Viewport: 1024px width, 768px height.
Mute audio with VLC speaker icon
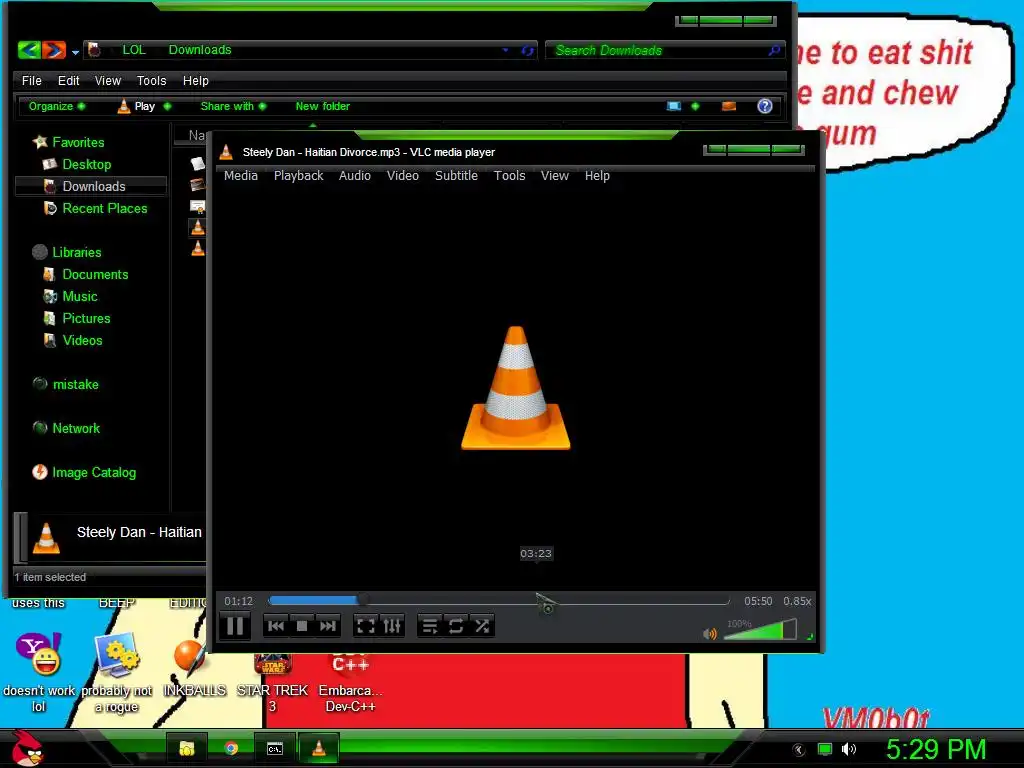click(710, 633)
